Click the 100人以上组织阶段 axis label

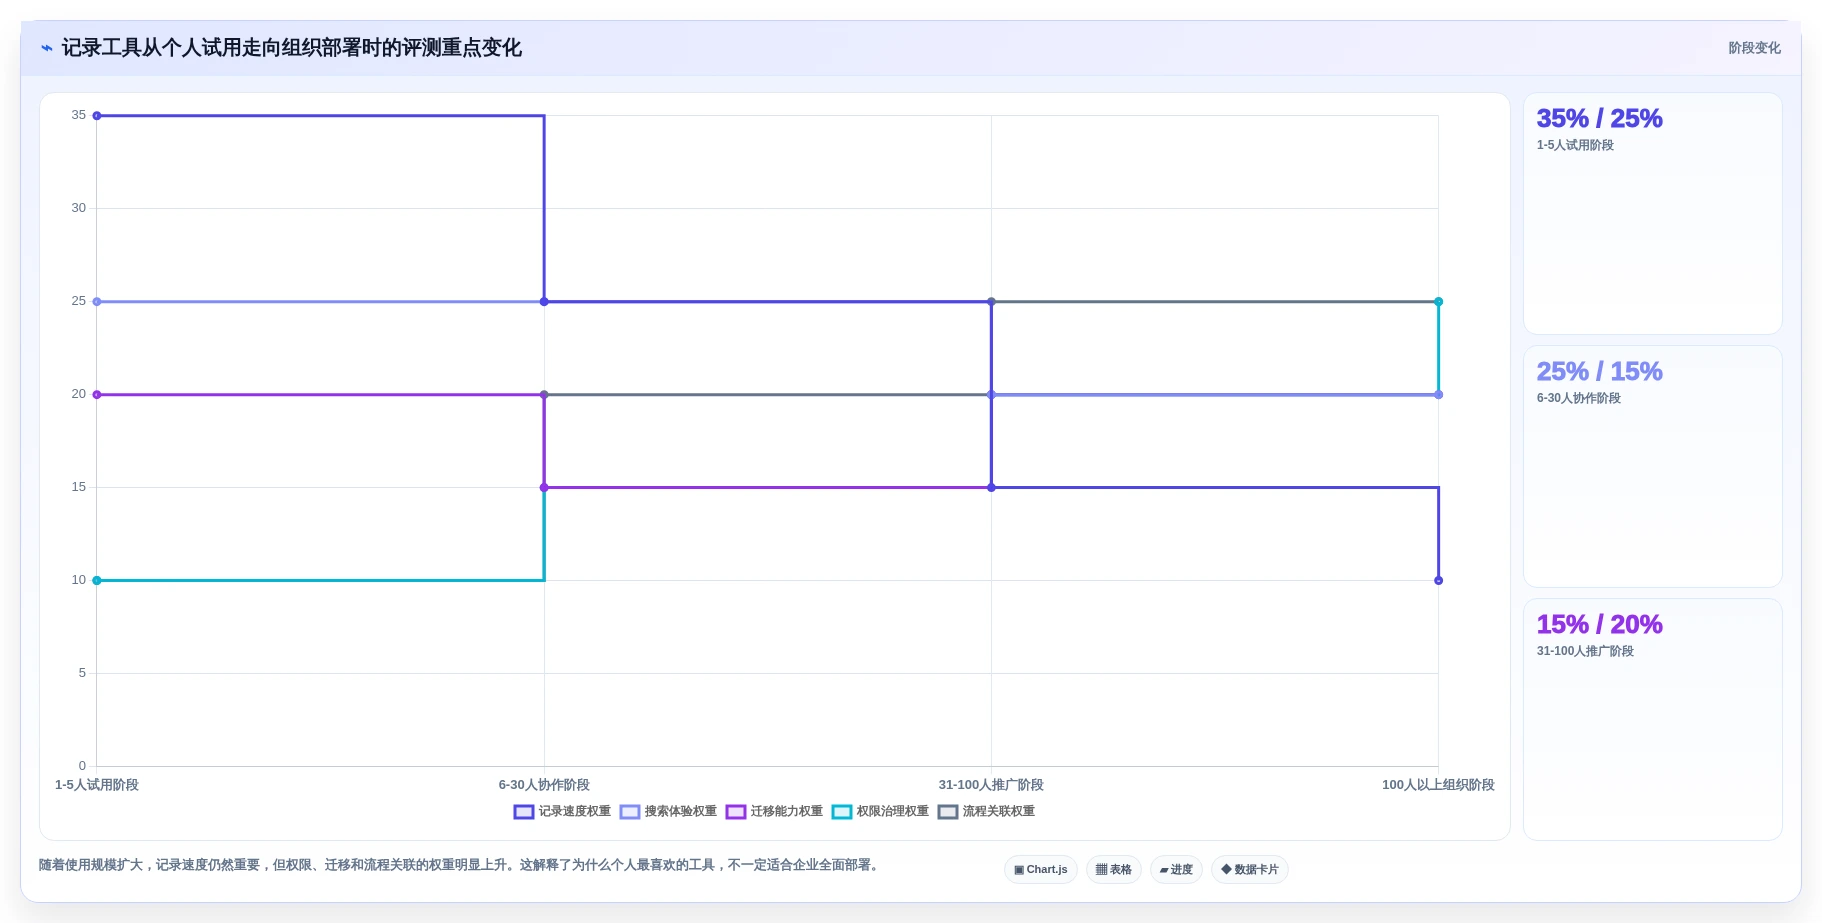tap(1438, 785)
